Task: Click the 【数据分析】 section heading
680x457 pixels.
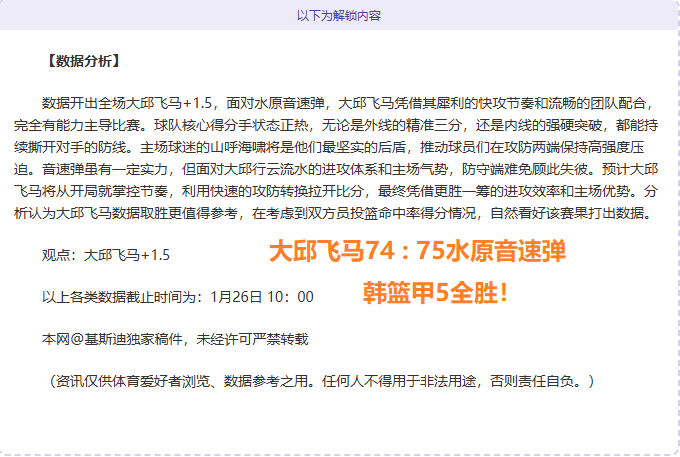Action: point(83,62)
